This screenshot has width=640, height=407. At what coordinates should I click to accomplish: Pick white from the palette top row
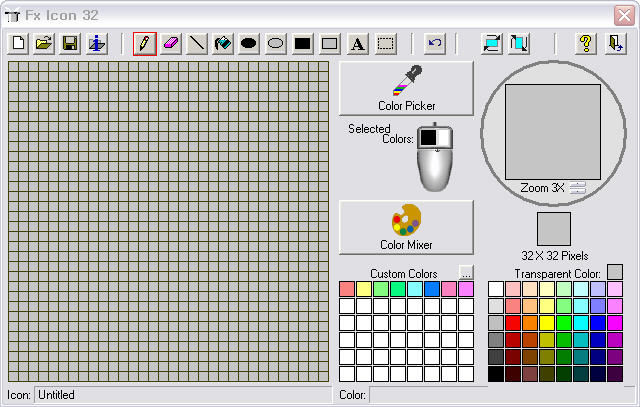pyautogui.click(x=496, y=289)
